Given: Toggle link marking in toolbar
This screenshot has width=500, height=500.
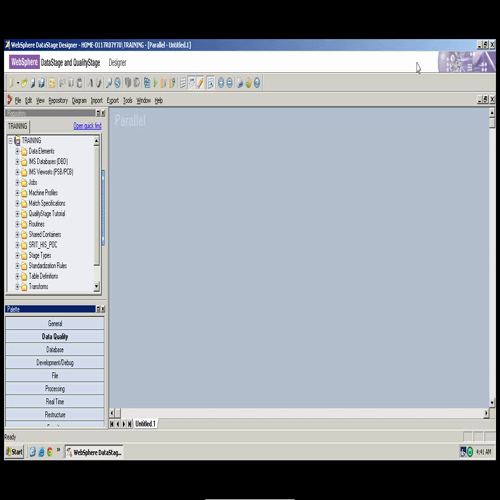Looking at the screenshot, I should point(191,83).
